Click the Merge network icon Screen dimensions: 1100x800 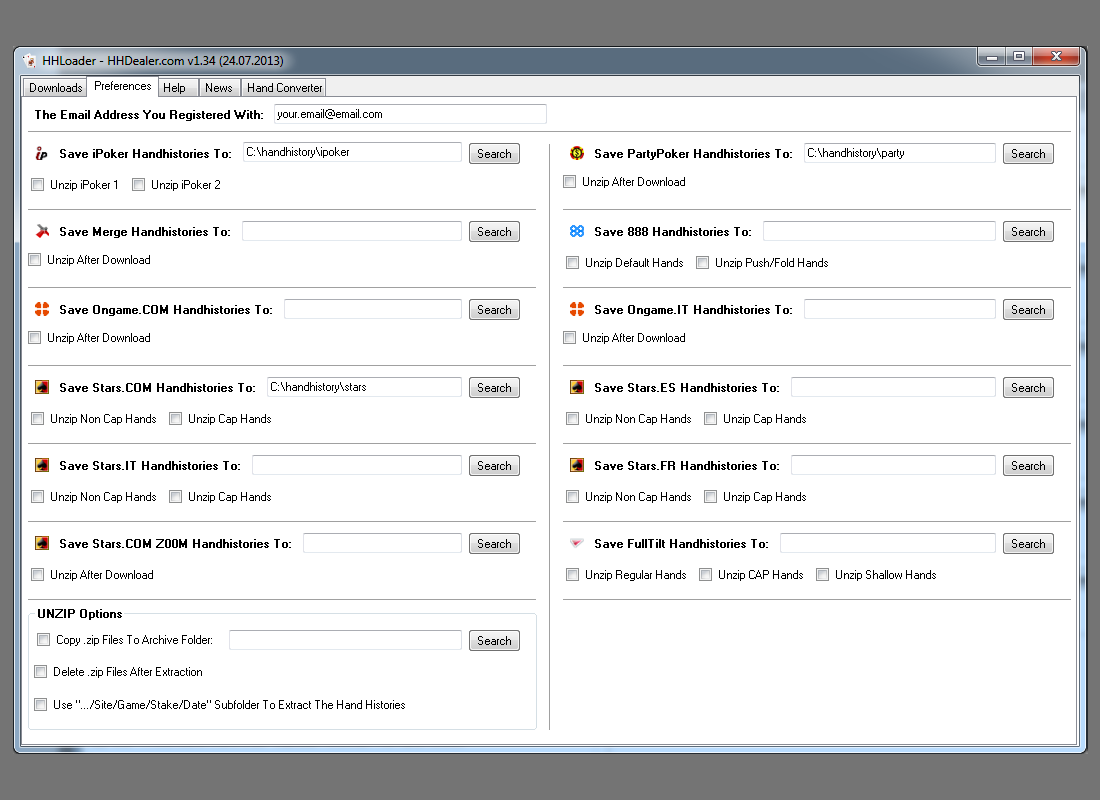point(42,232)
